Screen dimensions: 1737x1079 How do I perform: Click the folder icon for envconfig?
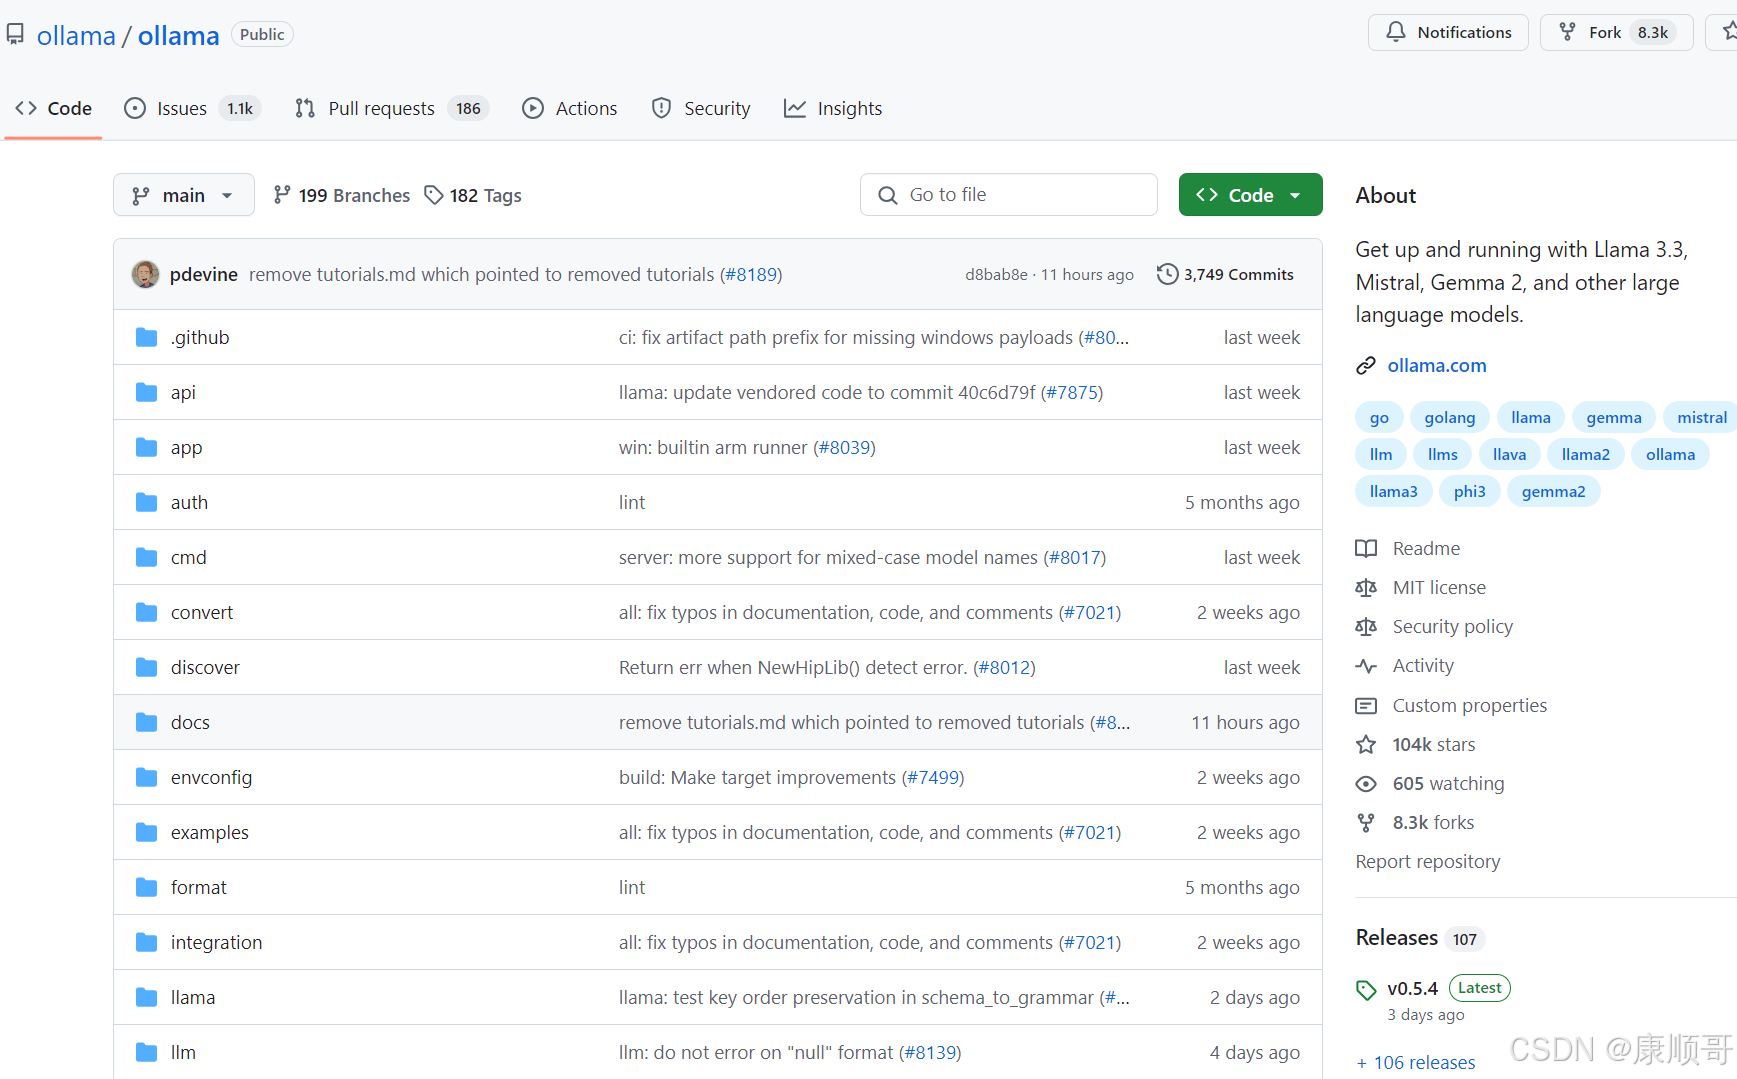tap(146, 777)
